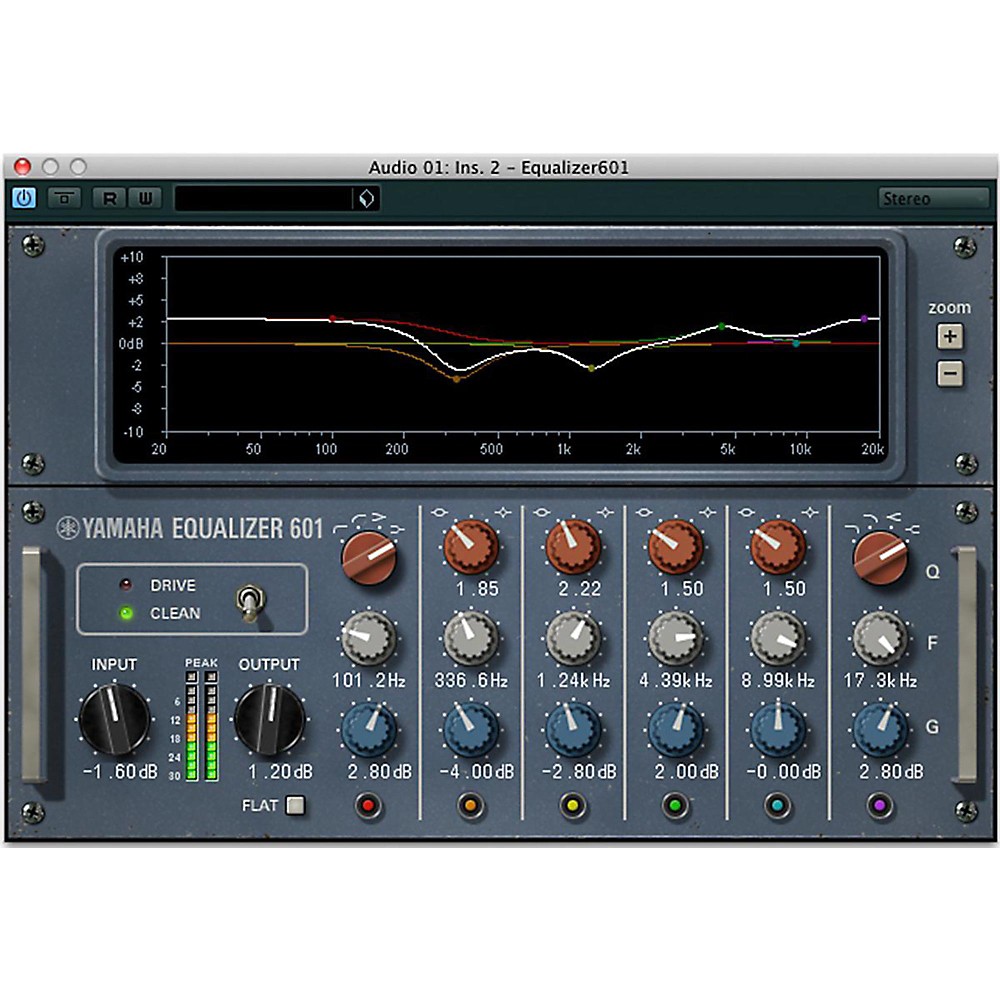Select the green band 4 node on graph

(722, 326)
